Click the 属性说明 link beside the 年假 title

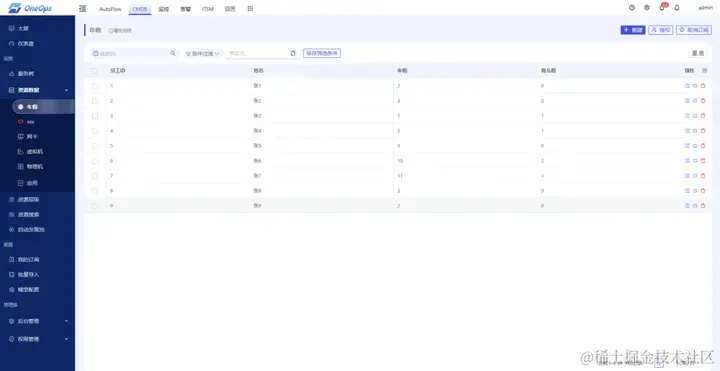(x=120, y=31)
